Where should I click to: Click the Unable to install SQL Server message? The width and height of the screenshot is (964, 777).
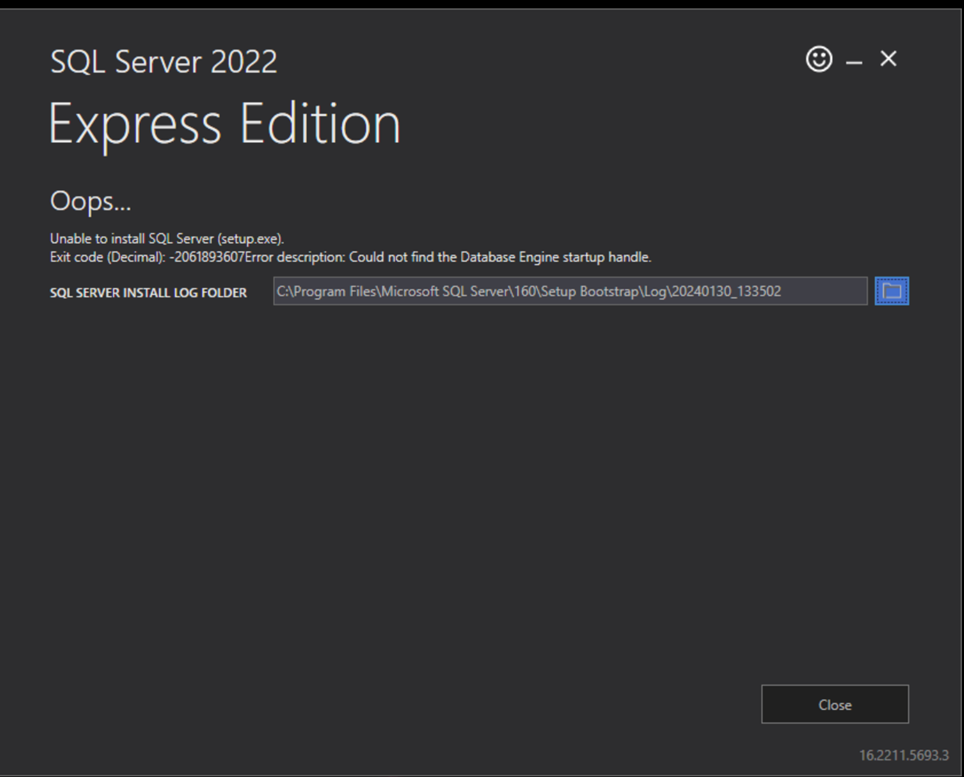[x=169, y=238]
